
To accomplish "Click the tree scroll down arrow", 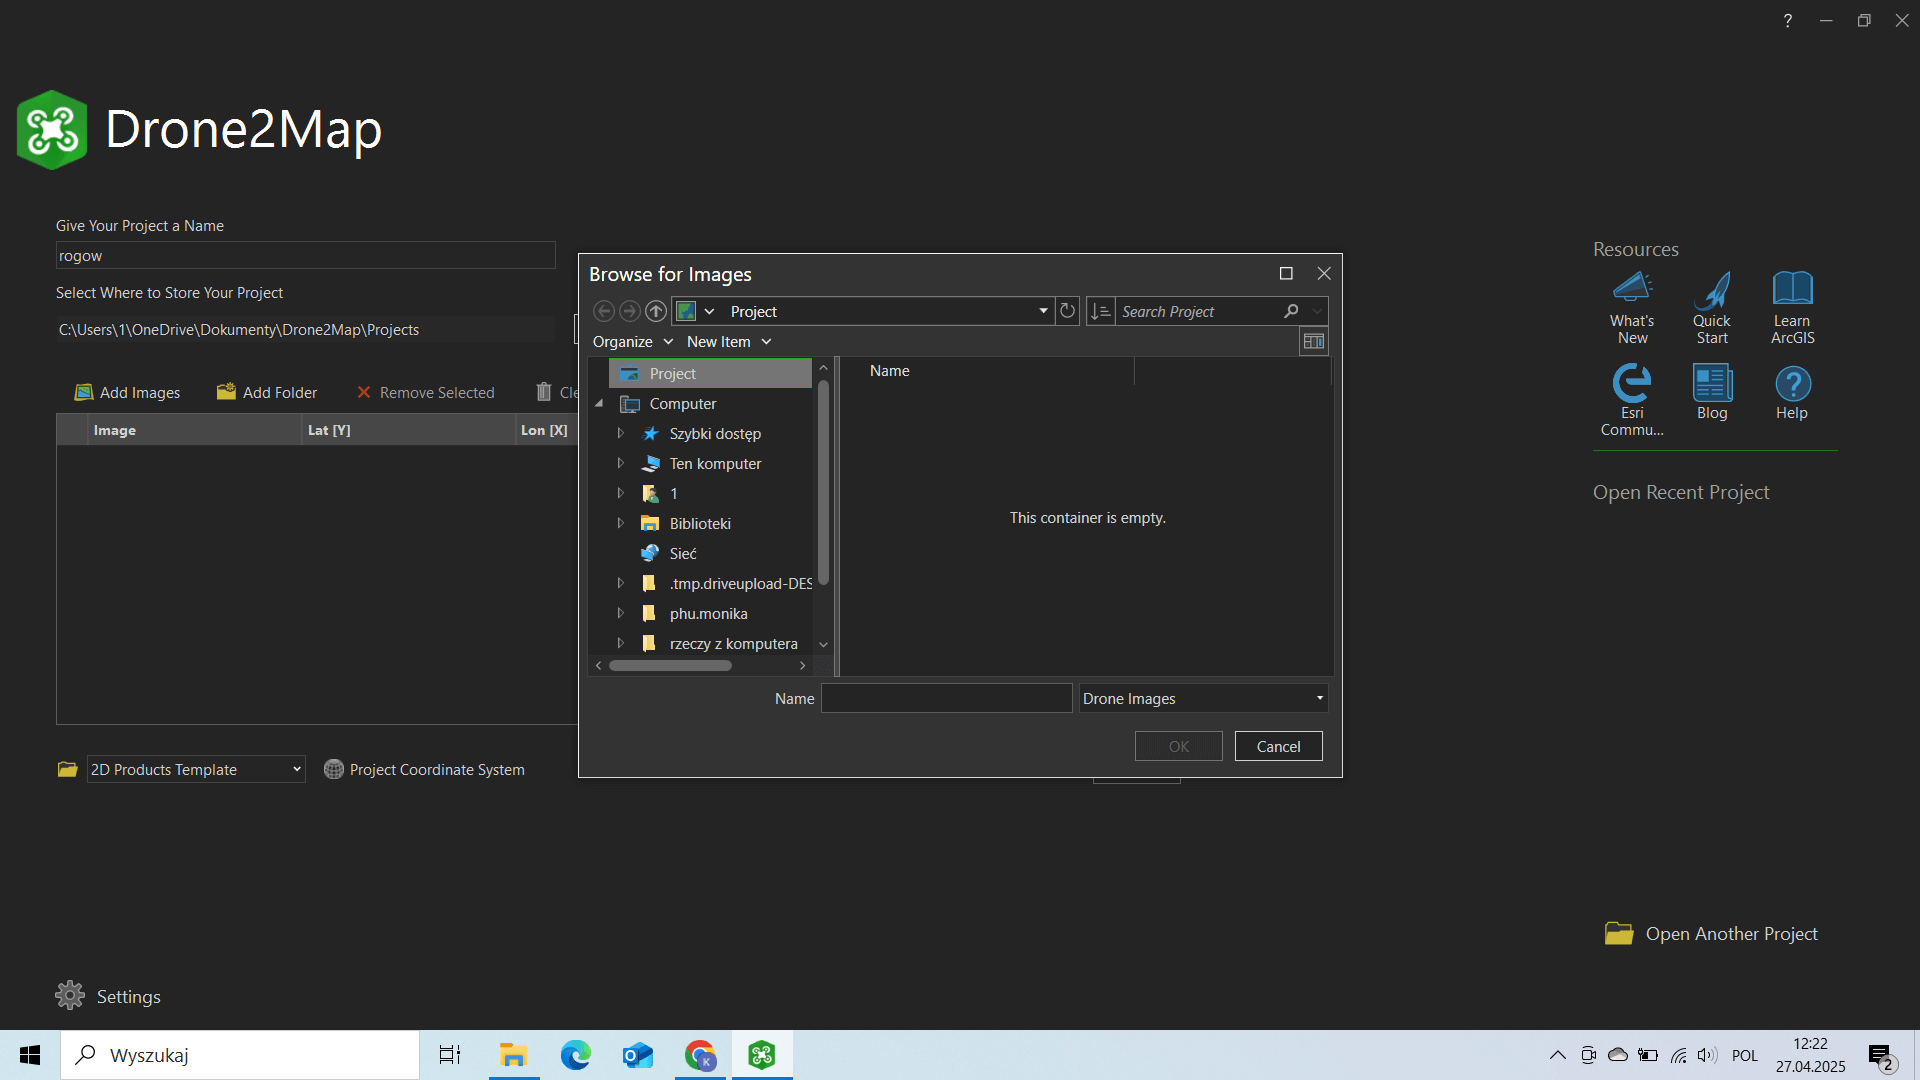I will [x=823, y=644].
